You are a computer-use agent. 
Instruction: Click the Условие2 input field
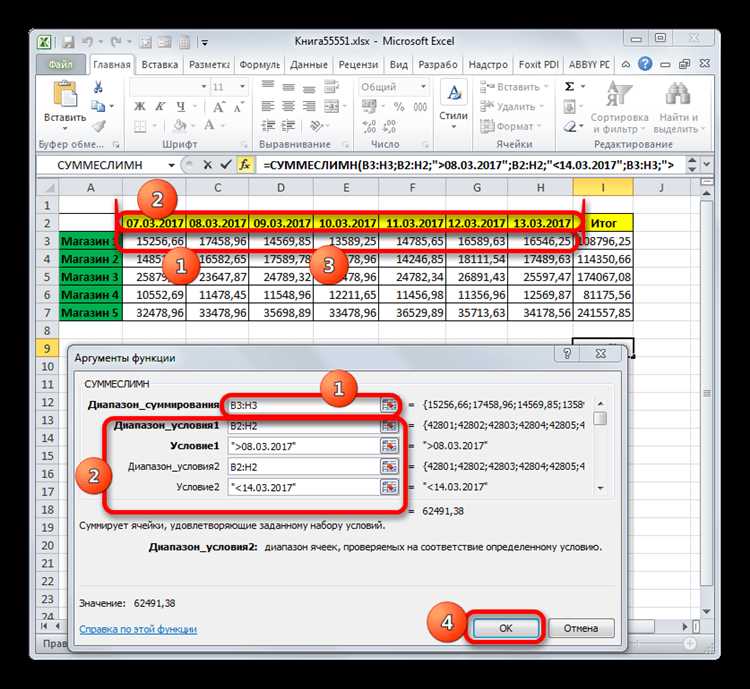(x=304, y=487)
